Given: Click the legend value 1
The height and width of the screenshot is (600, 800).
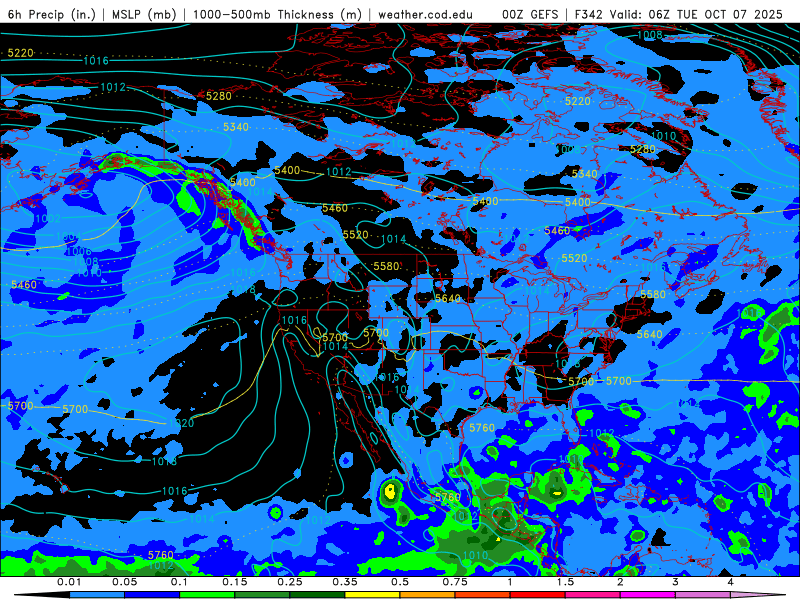Looking at the screenshot, I should pos(510,582).
